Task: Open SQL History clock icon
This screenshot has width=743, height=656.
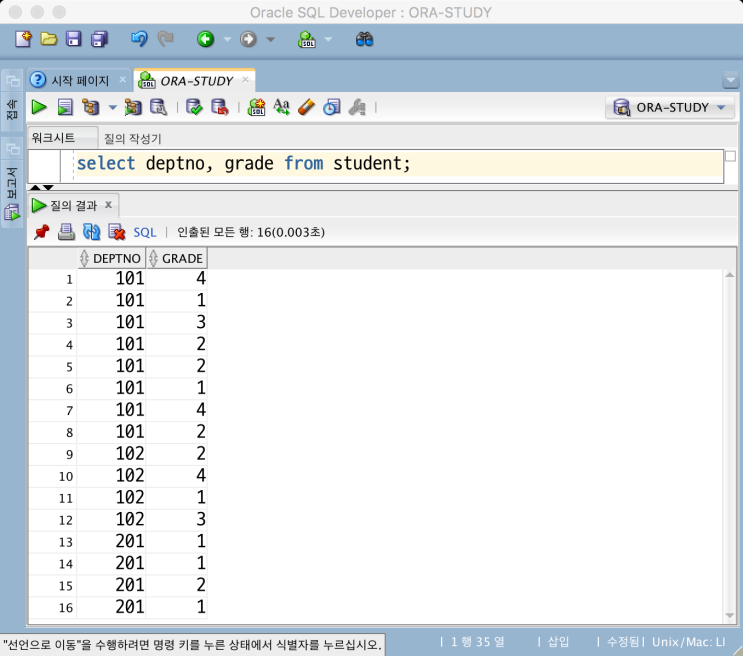Action: point(332,107)
